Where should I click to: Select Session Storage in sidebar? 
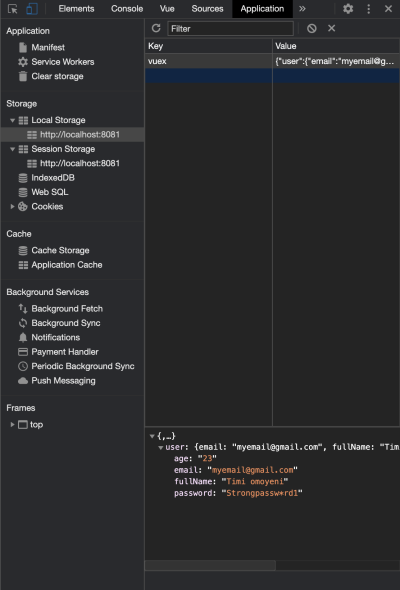63,149
